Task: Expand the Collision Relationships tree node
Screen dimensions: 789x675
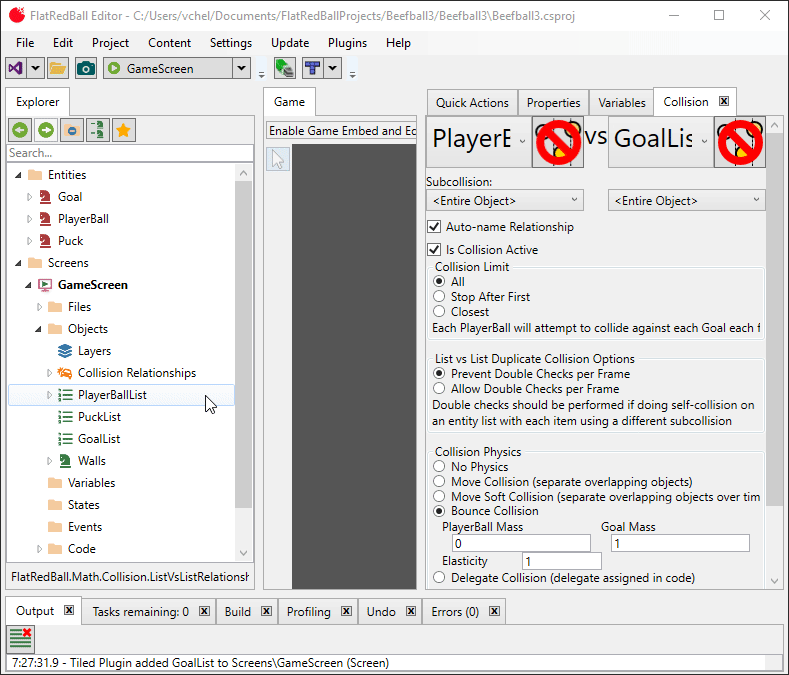Action: pos(50,373)
